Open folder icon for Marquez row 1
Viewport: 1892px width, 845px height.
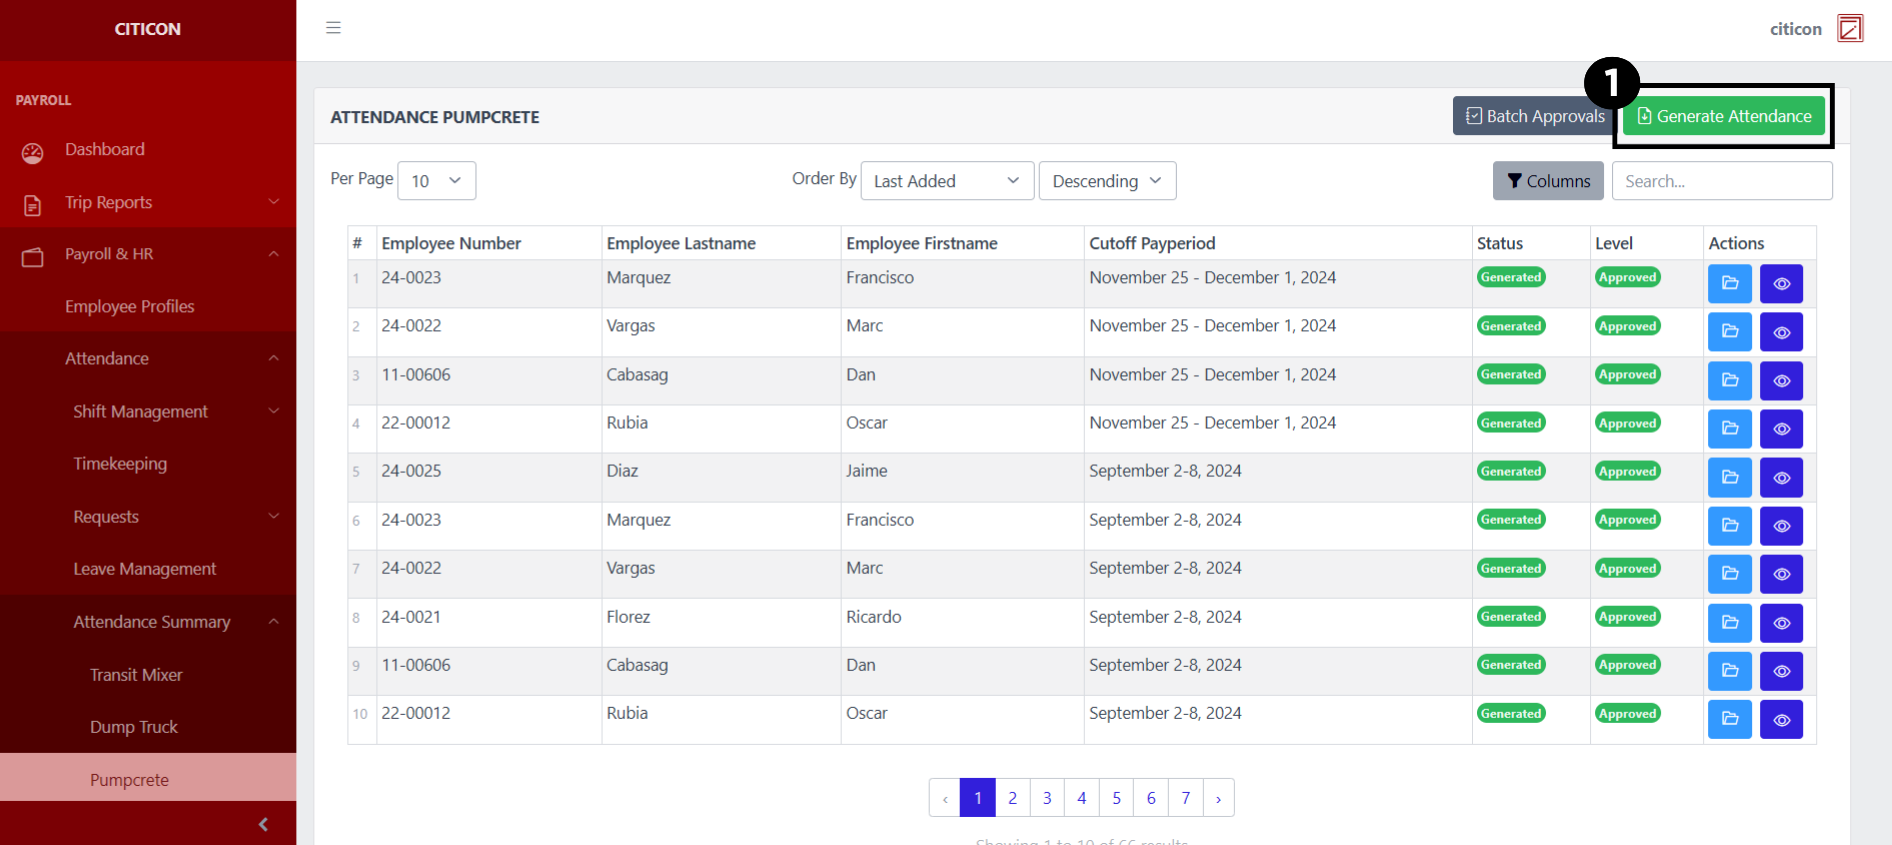pos(1729,284)
